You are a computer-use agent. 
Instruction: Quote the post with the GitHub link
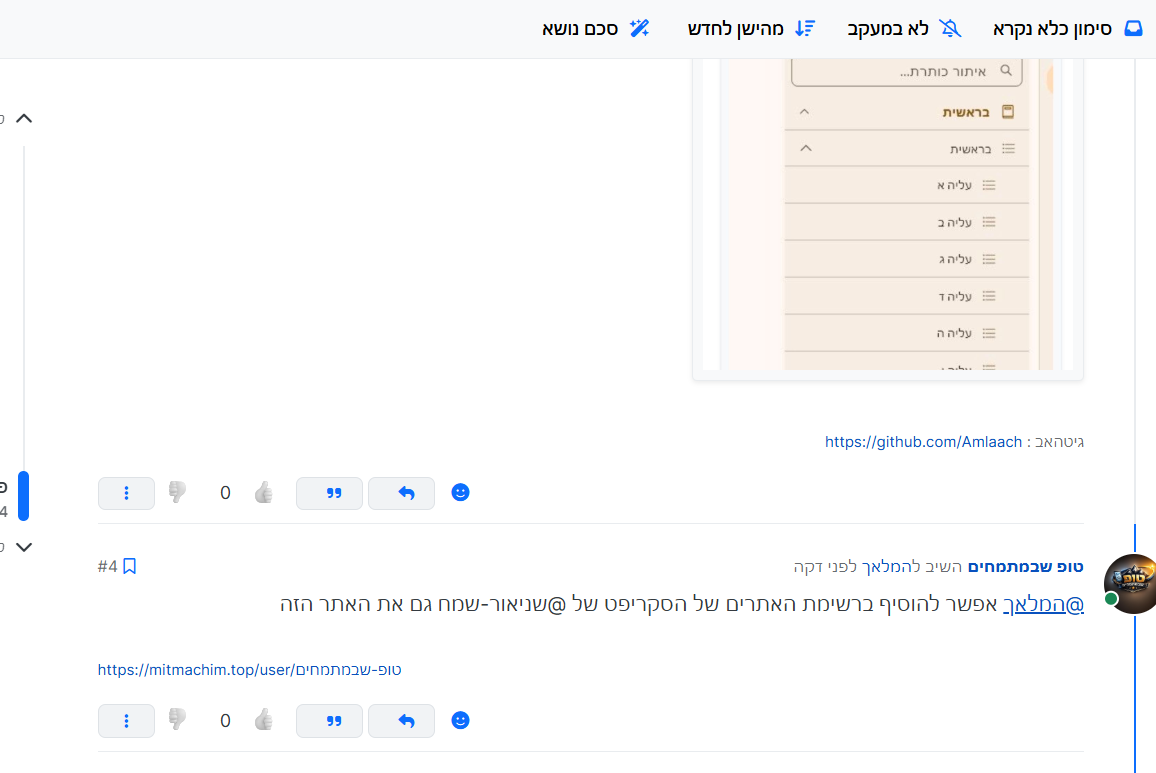click(330, 493)
